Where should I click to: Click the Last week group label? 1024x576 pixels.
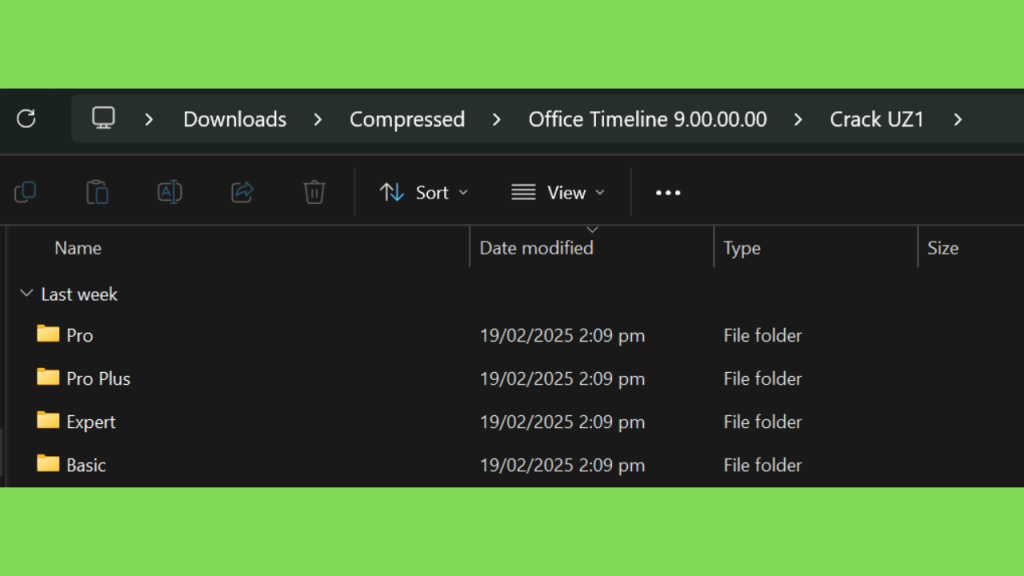pos(79,295)
